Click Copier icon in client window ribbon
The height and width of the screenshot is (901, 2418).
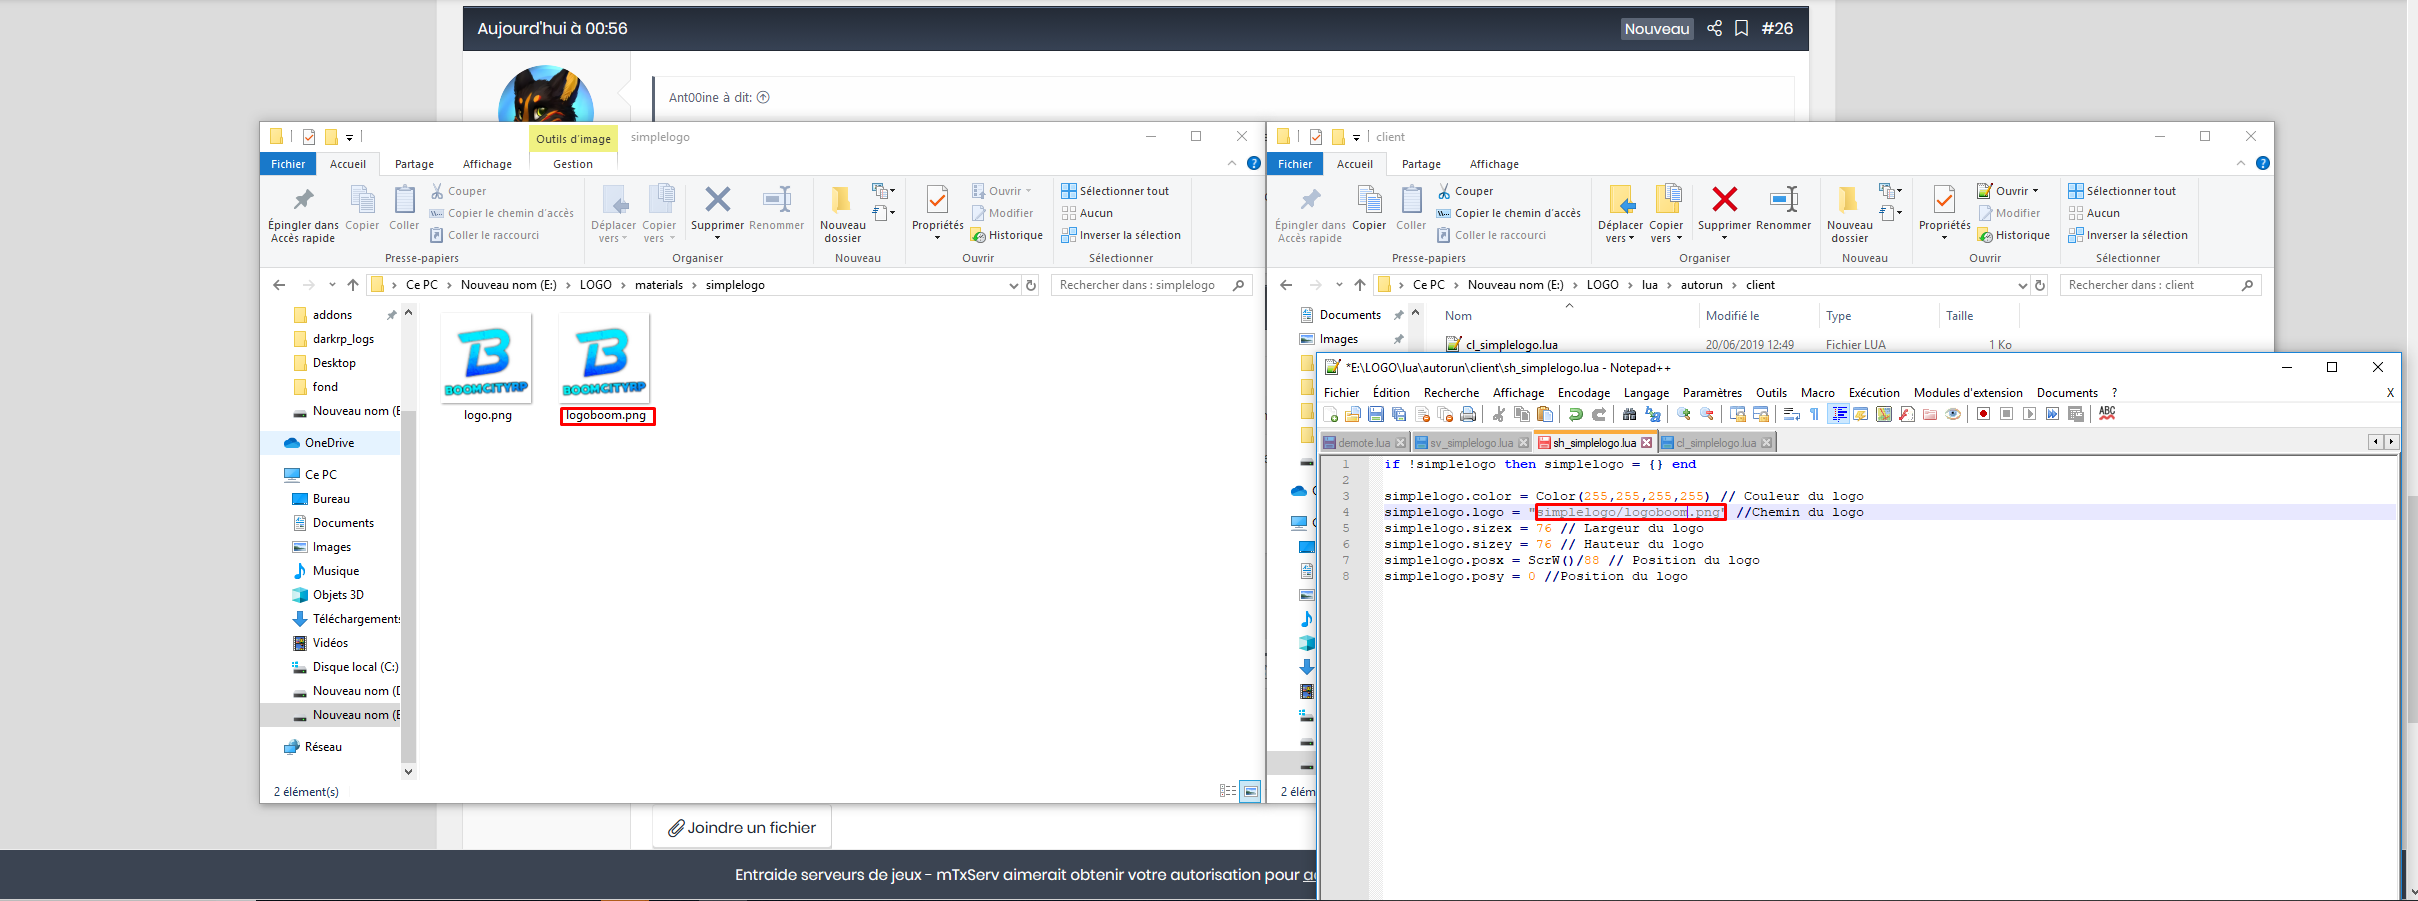[1369, 208]
